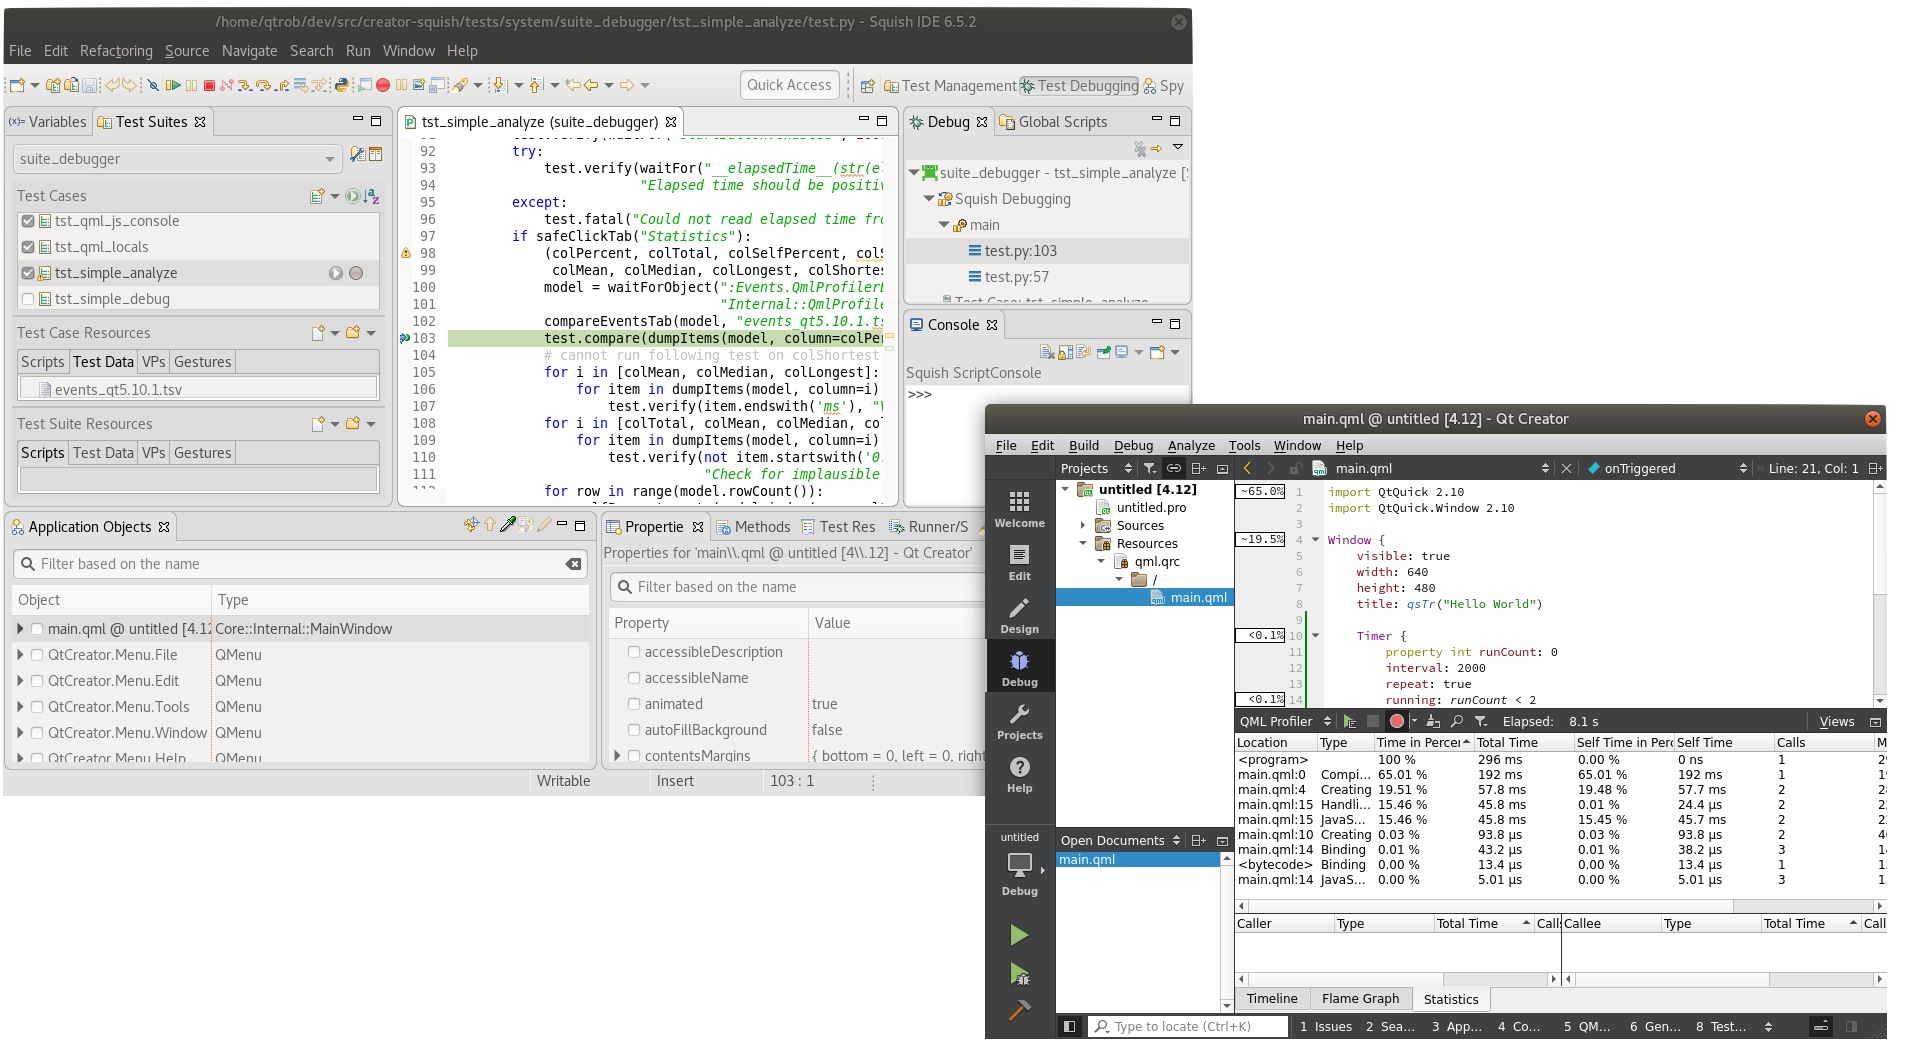Expand the QtCreator.Menu.Edit object node
The image size is (1909, 1053).
point(20,681)
